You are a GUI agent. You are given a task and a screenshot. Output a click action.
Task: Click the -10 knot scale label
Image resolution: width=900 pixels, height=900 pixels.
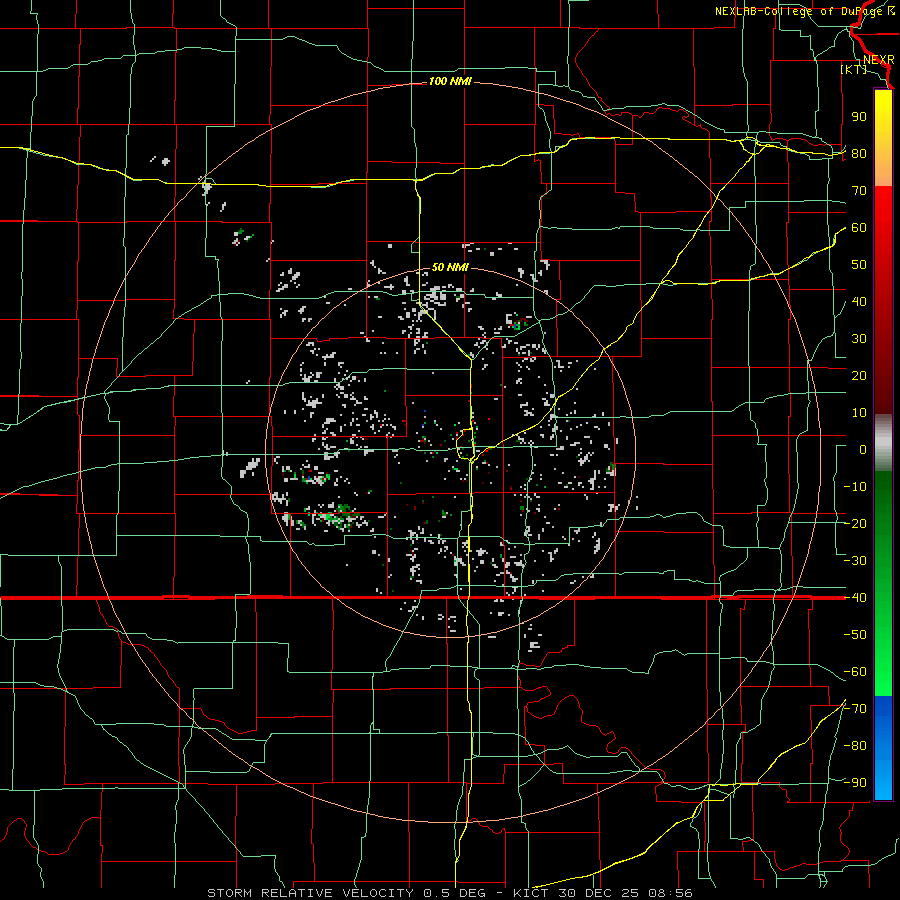855,487
